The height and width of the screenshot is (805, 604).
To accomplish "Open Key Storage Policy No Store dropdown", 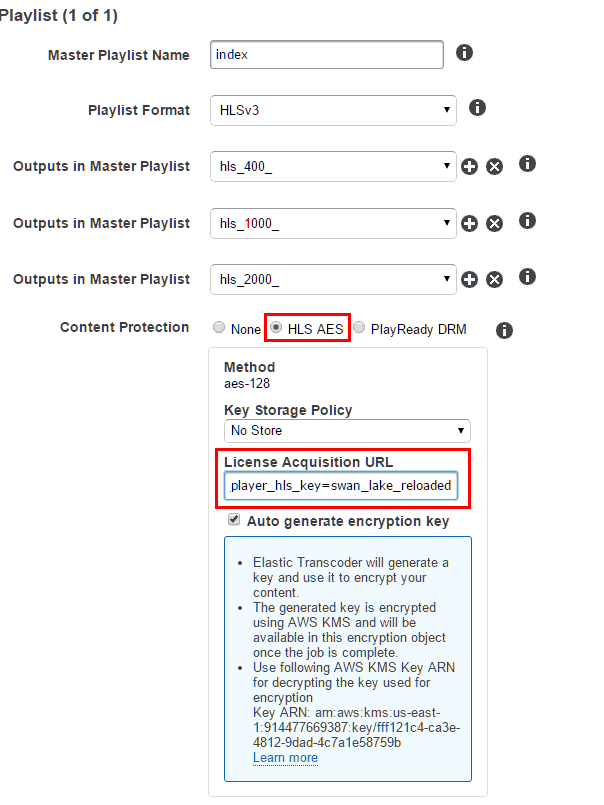I will (x=347, y=431).
